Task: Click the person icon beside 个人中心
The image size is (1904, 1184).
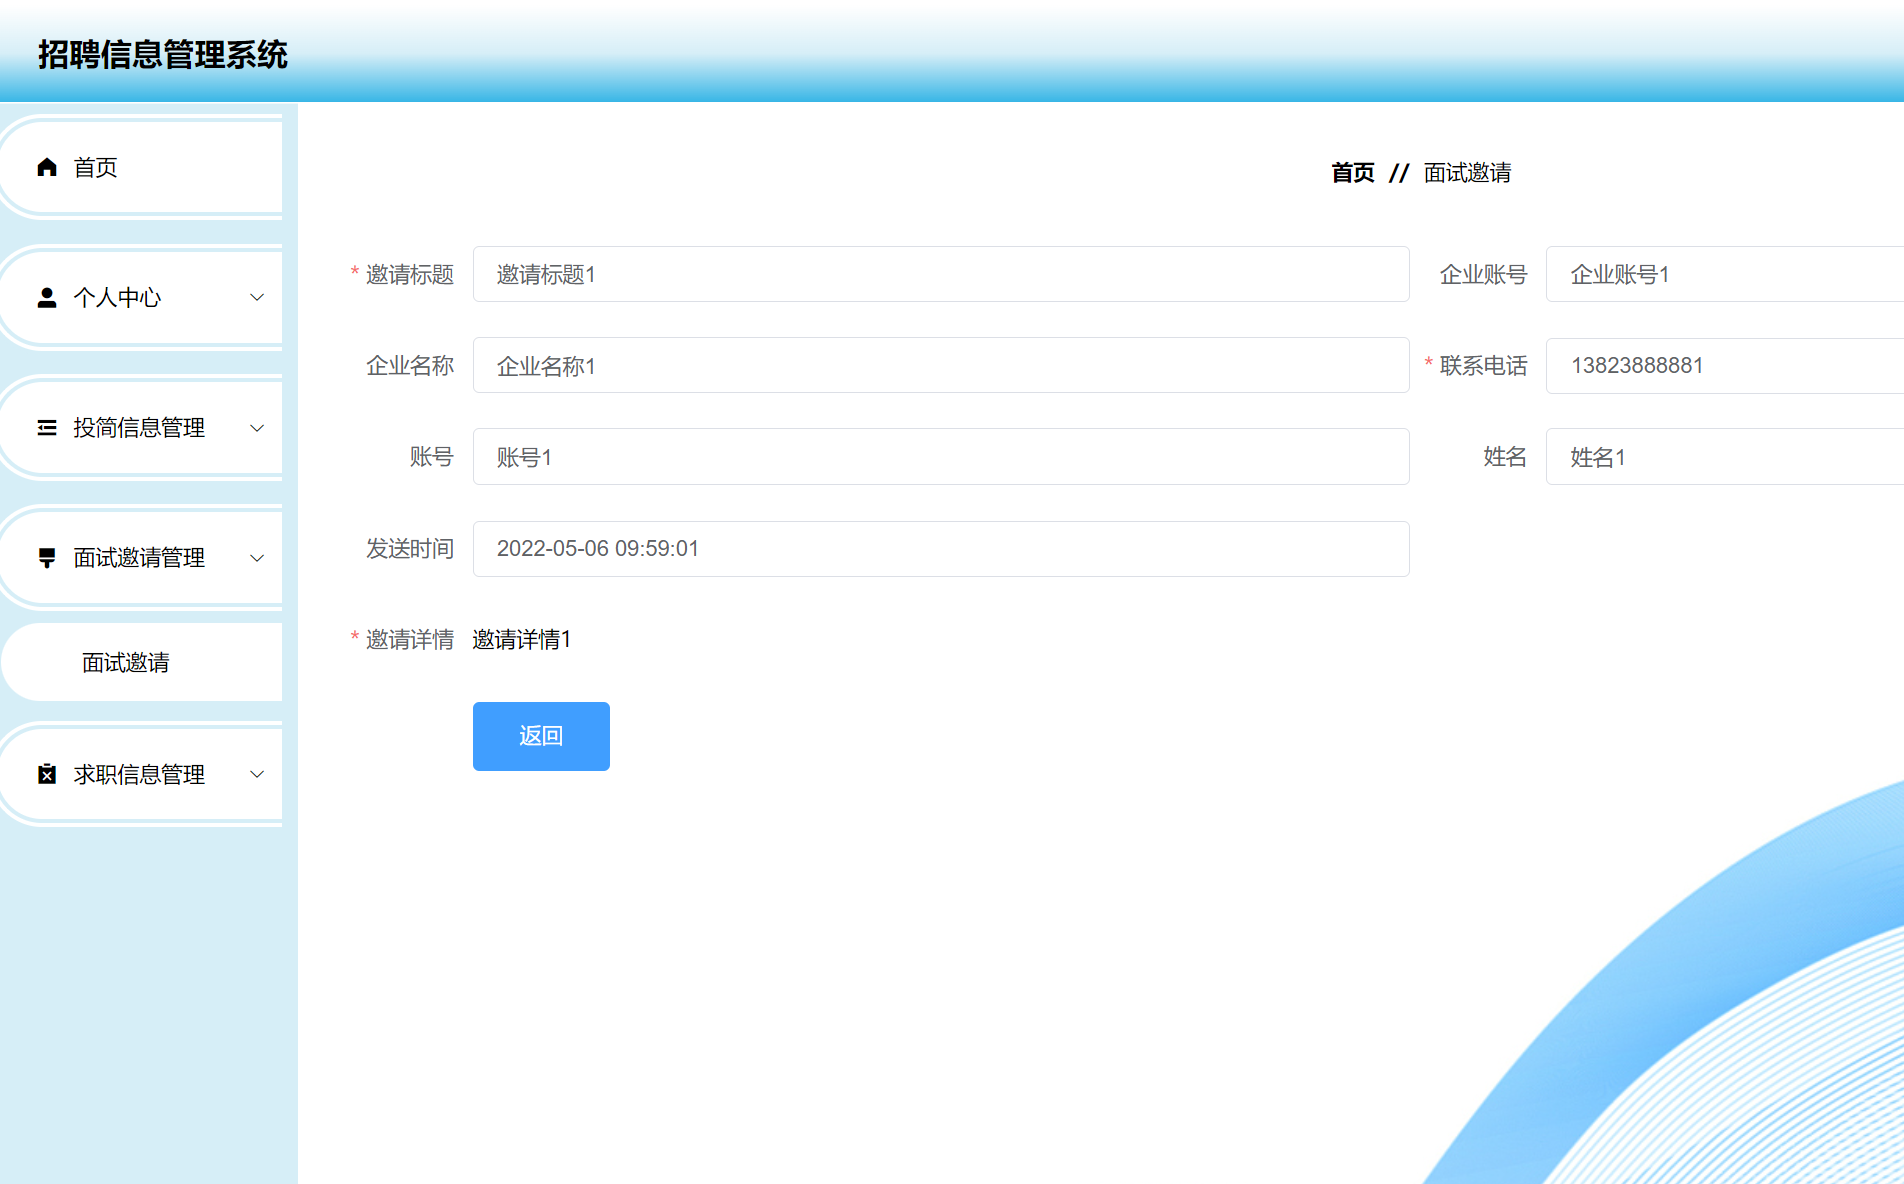Action: [x=46, y=296]
